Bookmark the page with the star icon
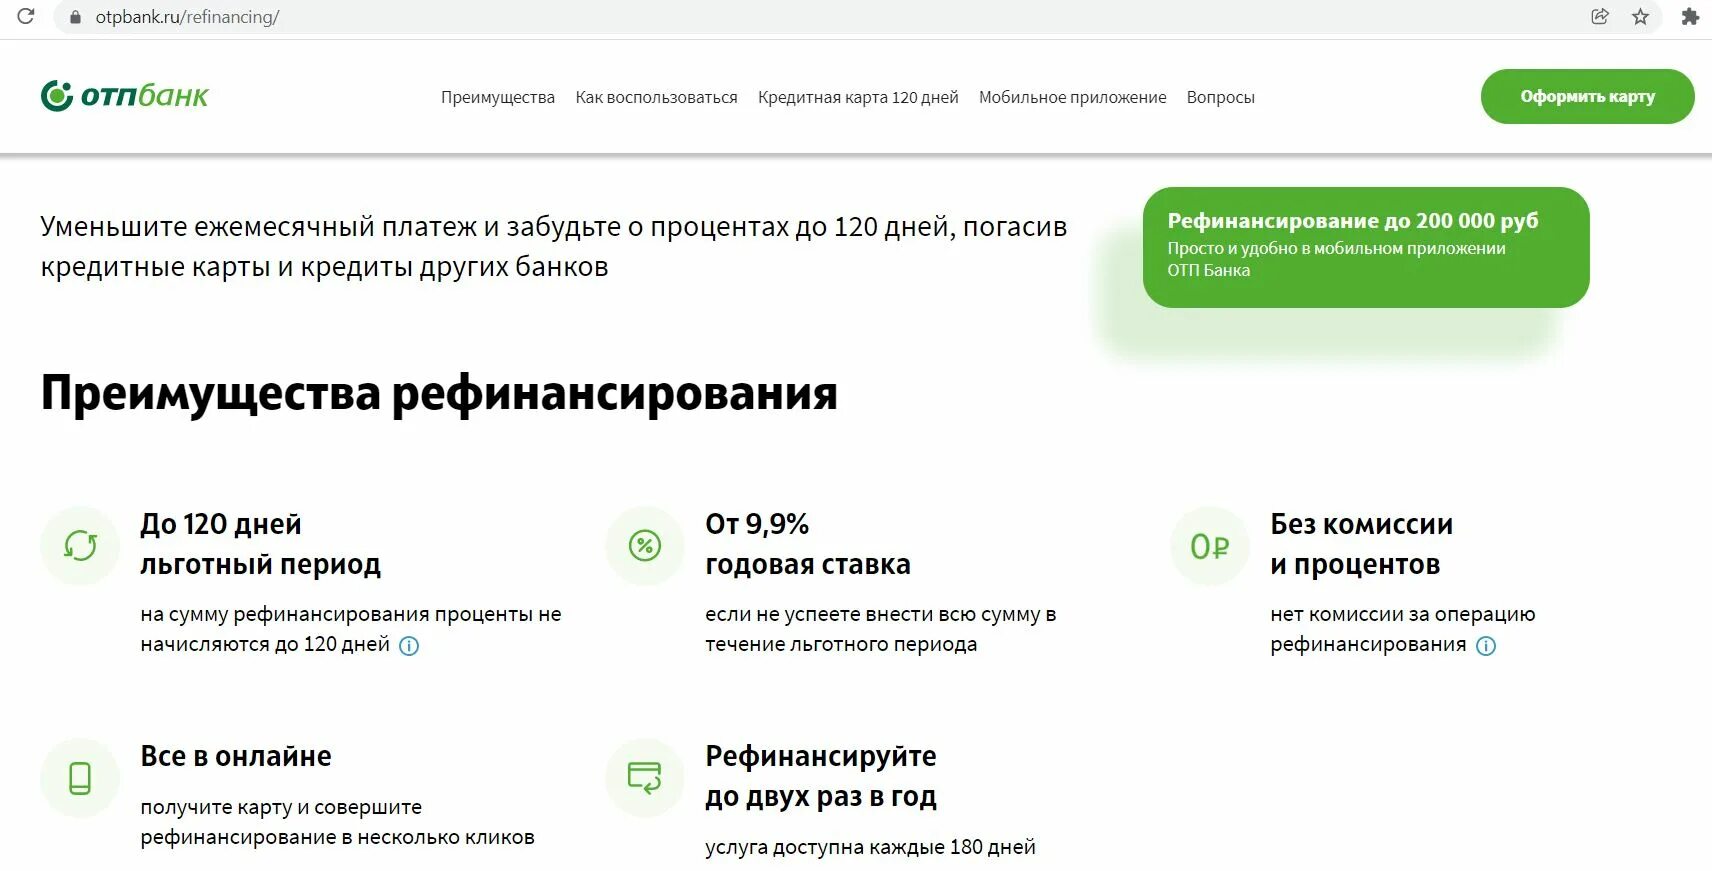The width and height of the screenshot is (1712, 871). (1640, 16)
